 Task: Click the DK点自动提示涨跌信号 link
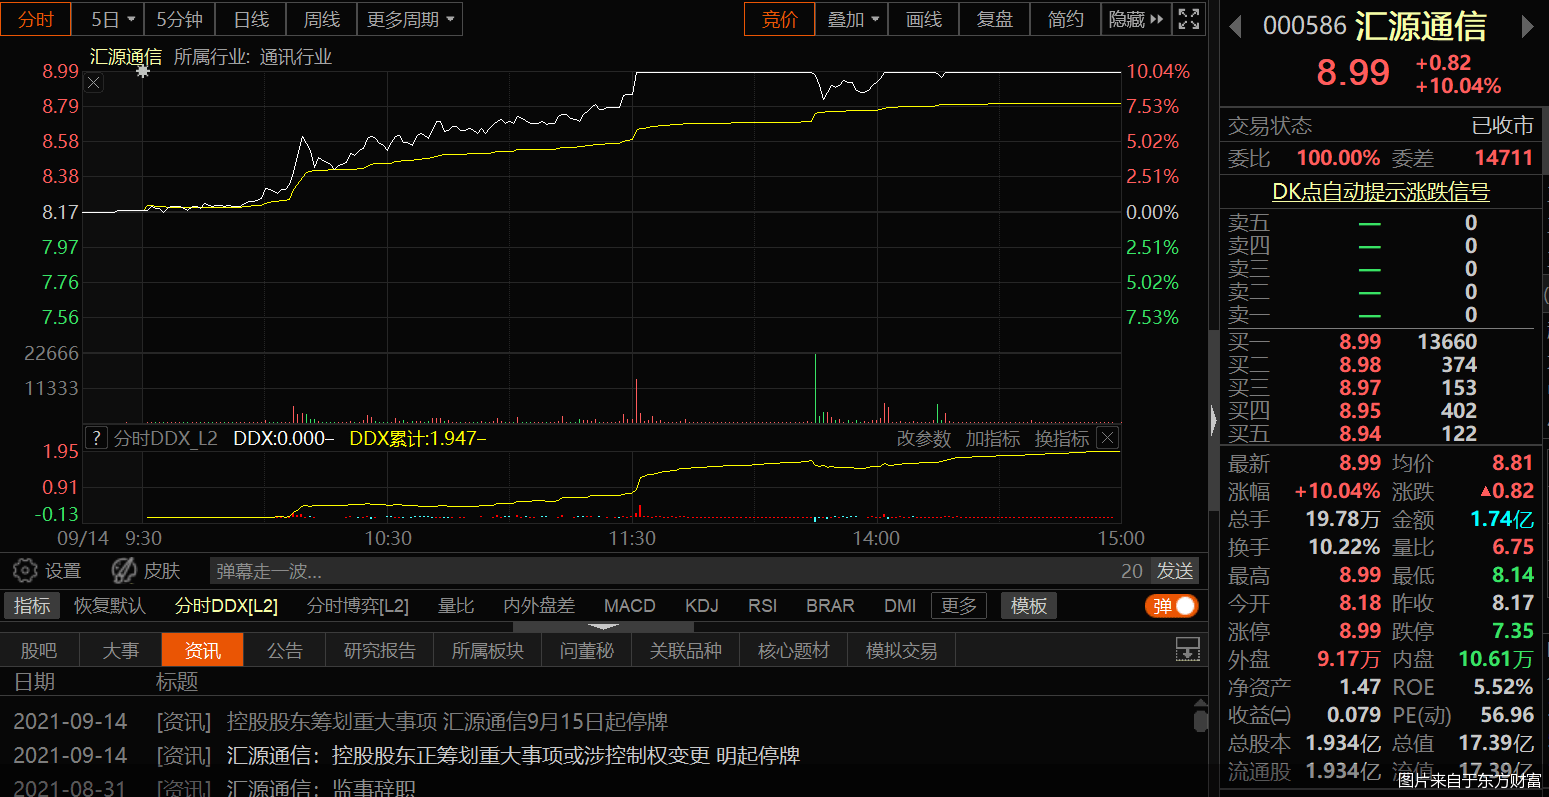pyautogui.click(x=1381, y=192)
